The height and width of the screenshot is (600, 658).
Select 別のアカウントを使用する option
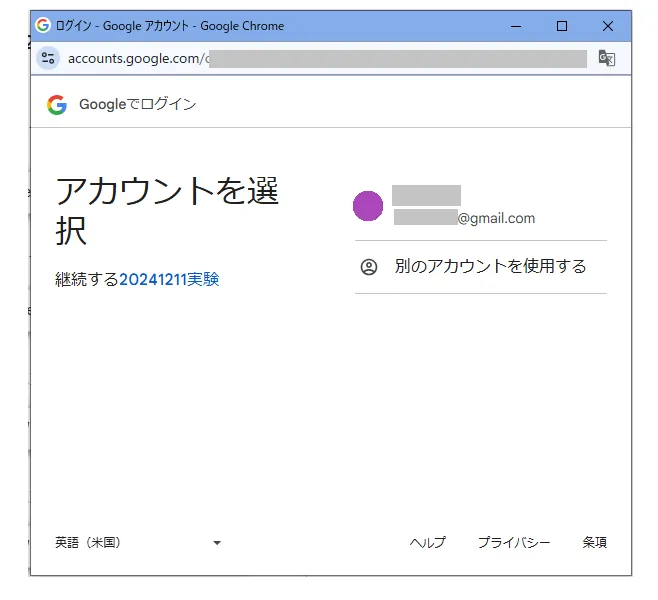[x=490, y=267]
